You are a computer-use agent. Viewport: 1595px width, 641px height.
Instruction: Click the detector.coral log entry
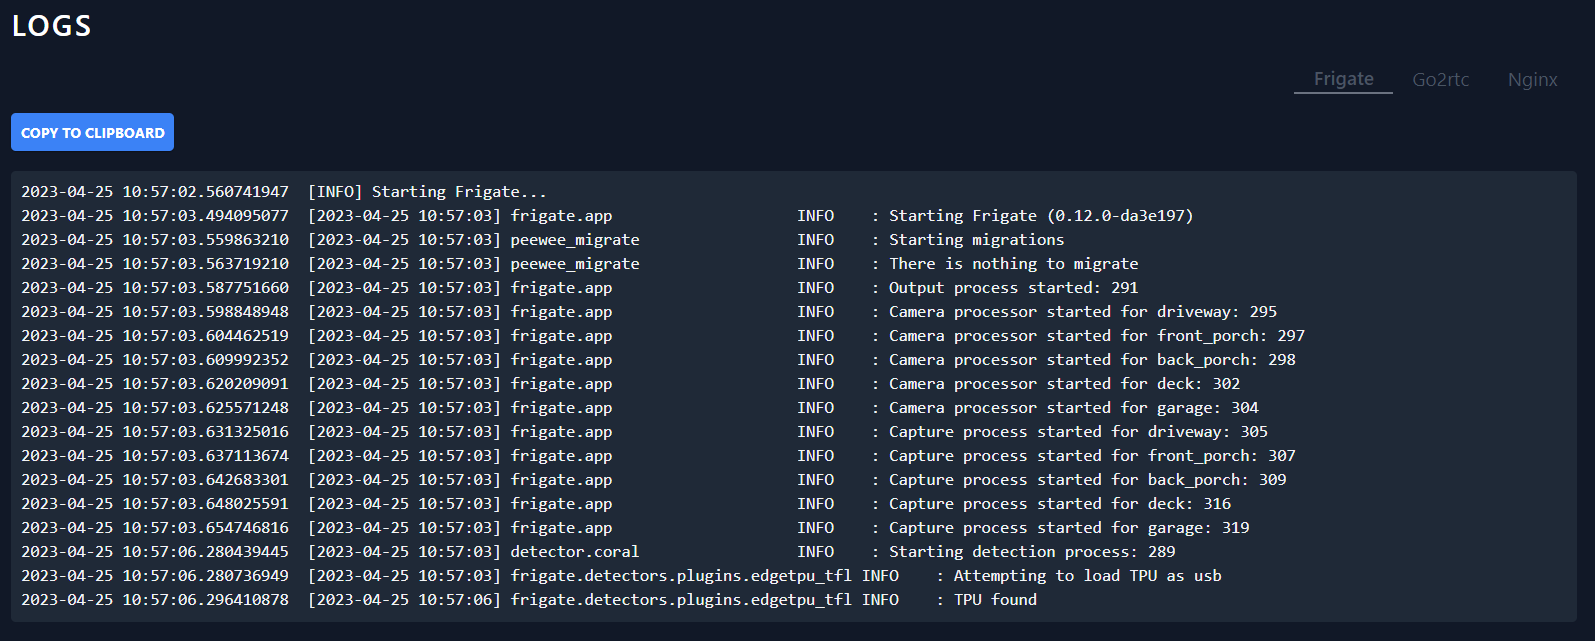click(574, 551)
